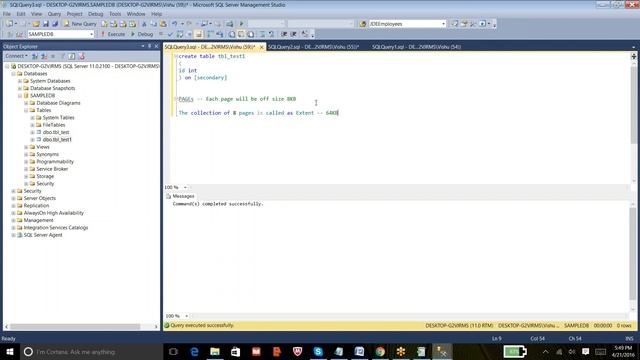Open editor zoom 100 % dropdown
The height and width of the screenshot is (360, 640).
[185, 187]
